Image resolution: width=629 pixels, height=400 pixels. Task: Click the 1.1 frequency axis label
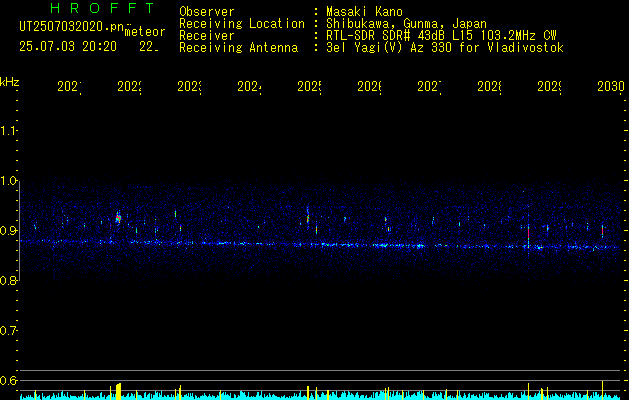point(9,130)
